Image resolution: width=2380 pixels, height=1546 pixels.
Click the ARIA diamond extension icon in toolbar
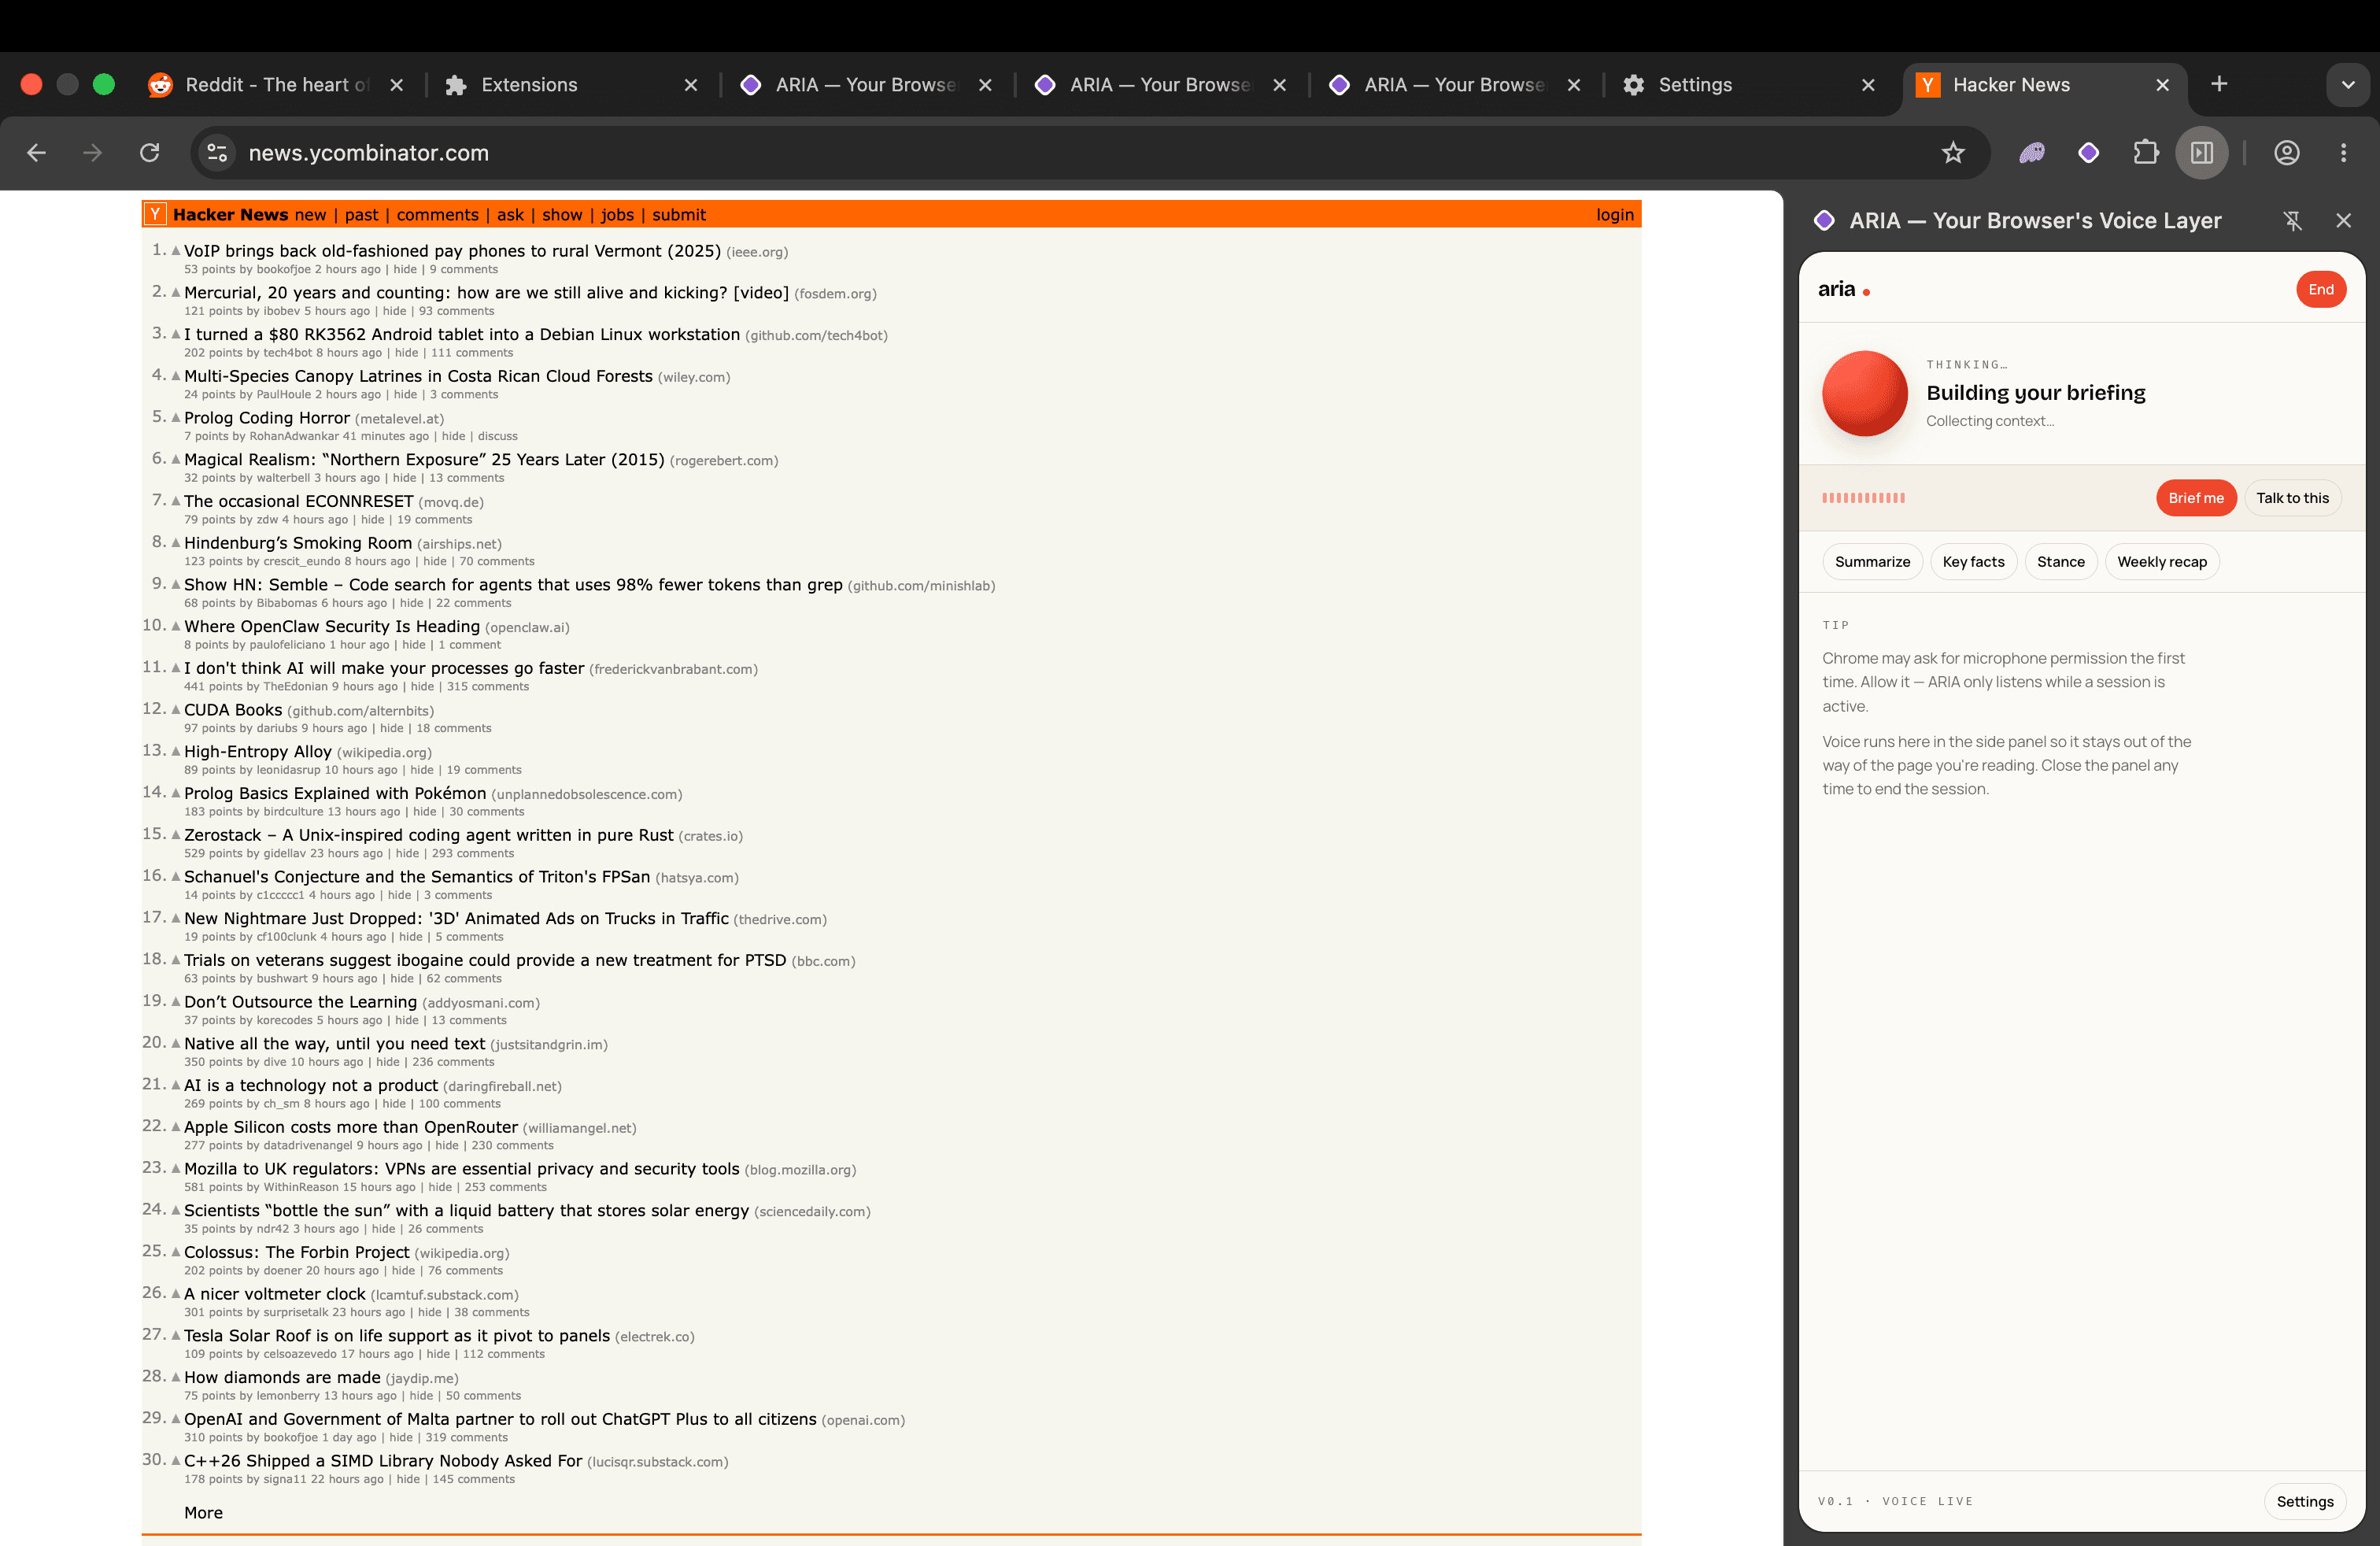click(x=2088, y=152)
